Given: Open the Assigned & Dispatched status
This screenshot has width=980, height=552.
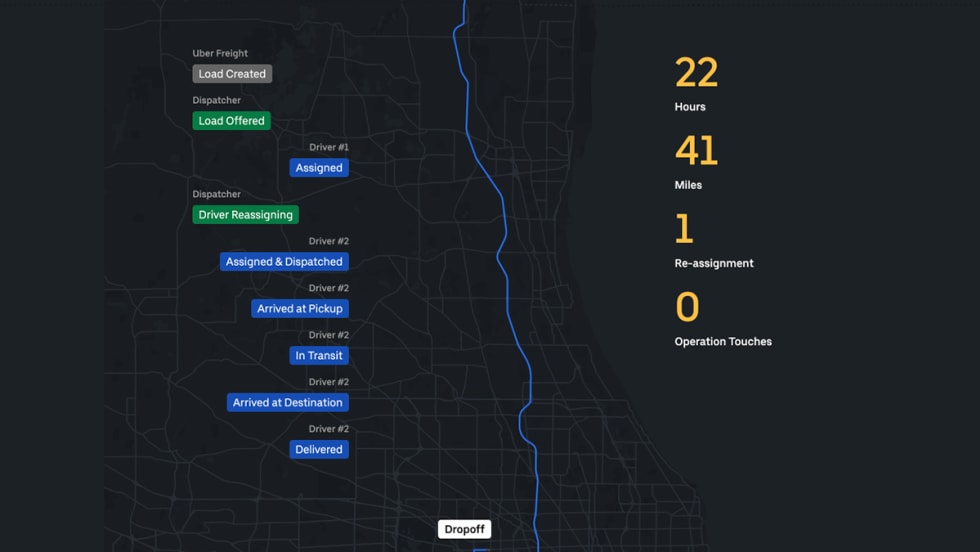Looking at the screenshot, I should click(284, 262).
